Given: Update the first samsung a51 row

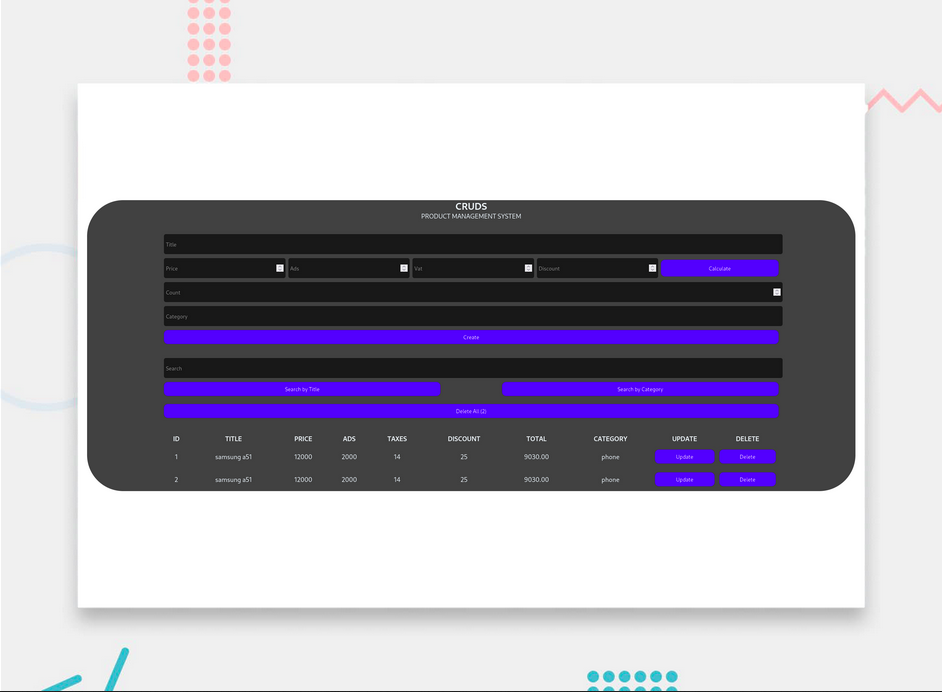Looking at the screenshot, I should (x=684, y=457).
